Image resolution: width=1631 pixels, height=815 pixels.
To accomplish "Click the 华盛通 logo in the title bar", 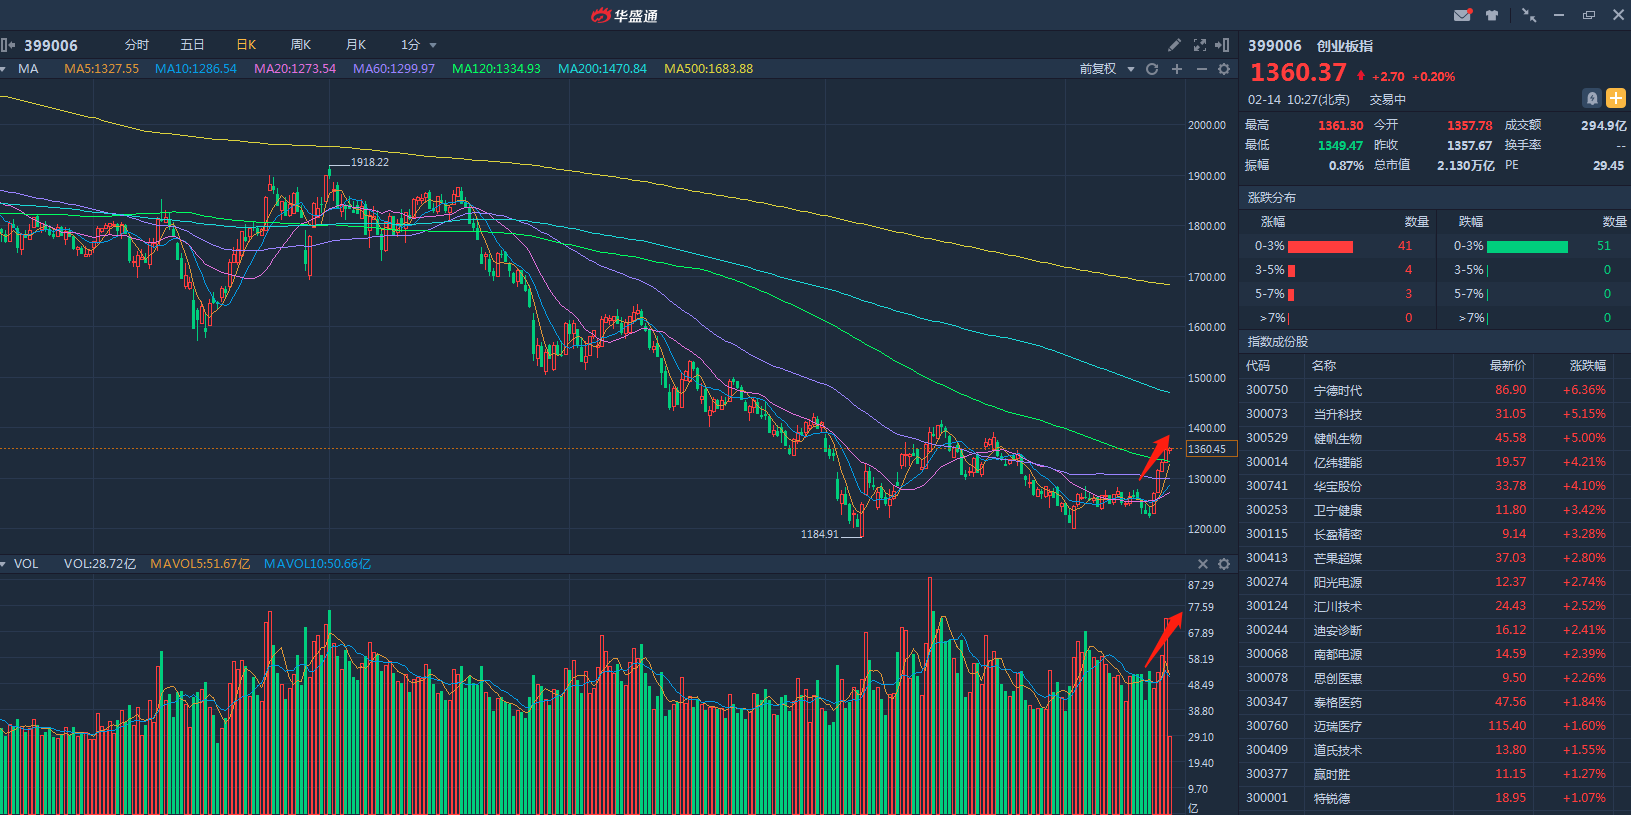I will [624, 15].
